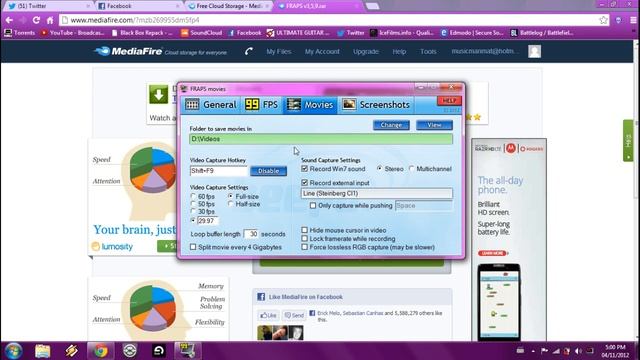The width and height of the screenshot is (640, 360).
Task: Open the Screenshots tab in FRAPS
Action: (376, 105)
